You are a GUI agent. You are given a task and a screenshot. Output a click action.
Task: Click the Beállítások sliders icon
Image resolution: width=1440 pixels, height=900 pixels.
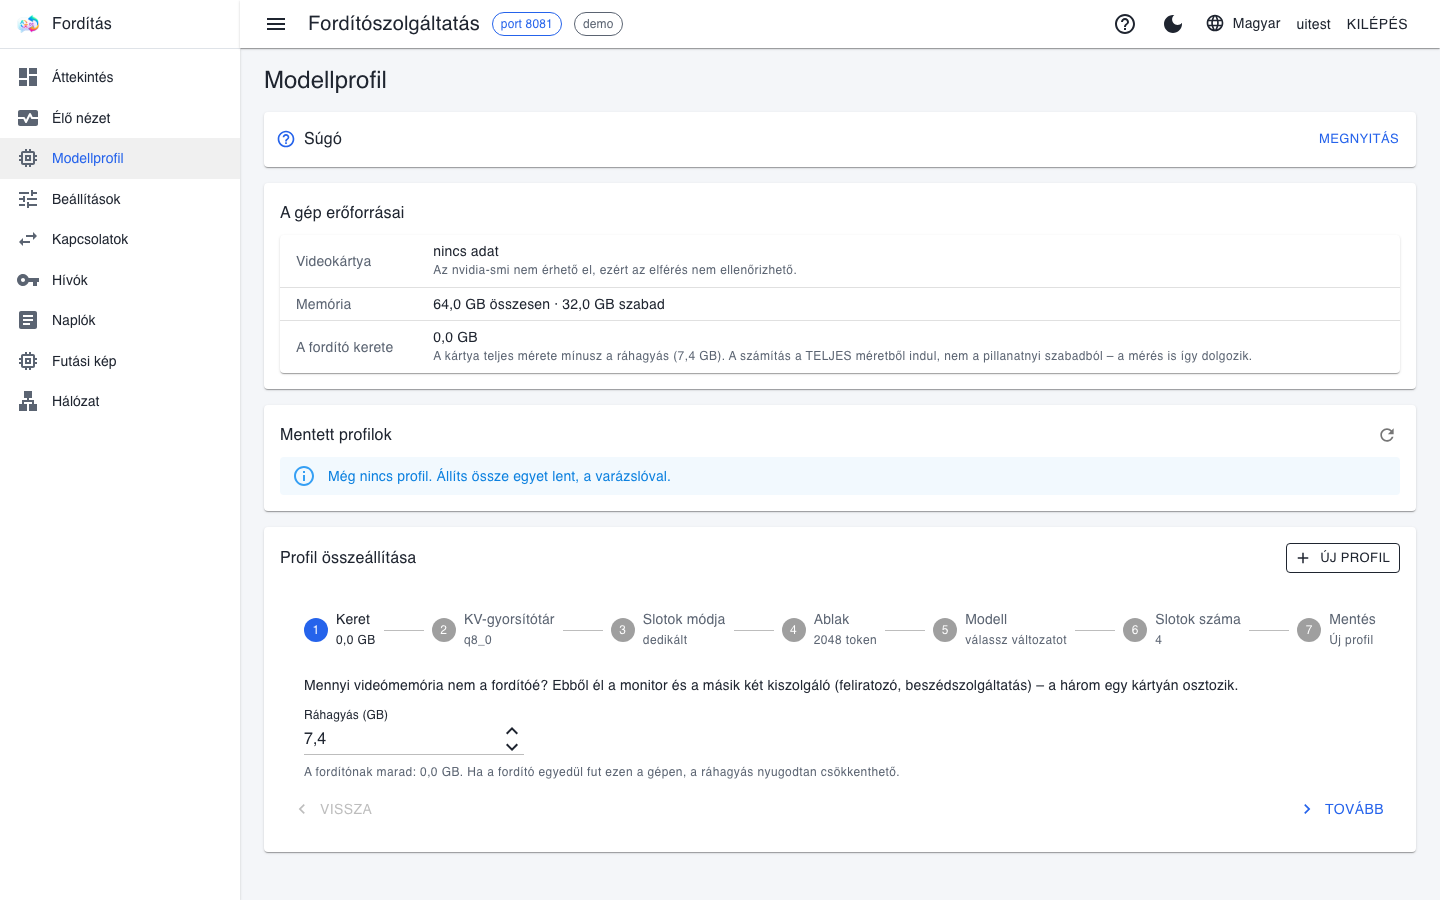28,199
